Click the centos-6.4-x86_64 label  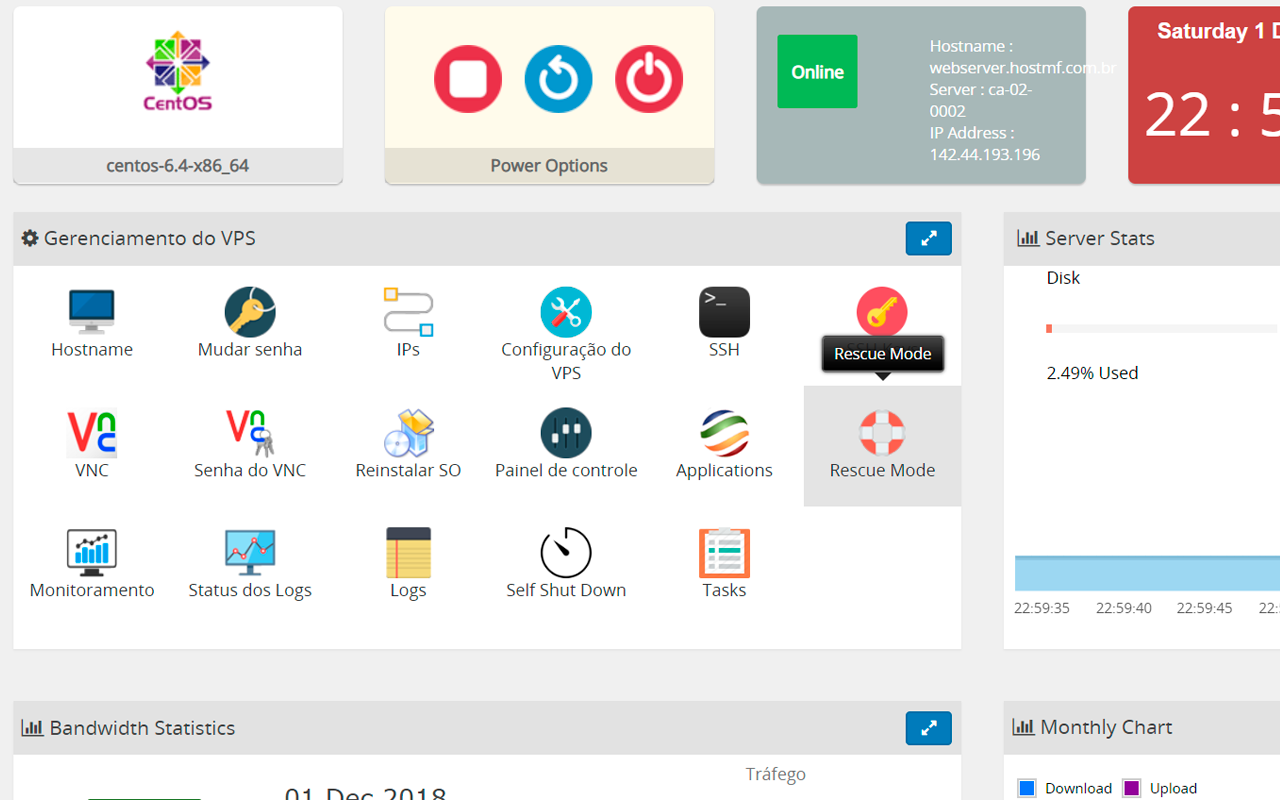(x=178, y=166)
